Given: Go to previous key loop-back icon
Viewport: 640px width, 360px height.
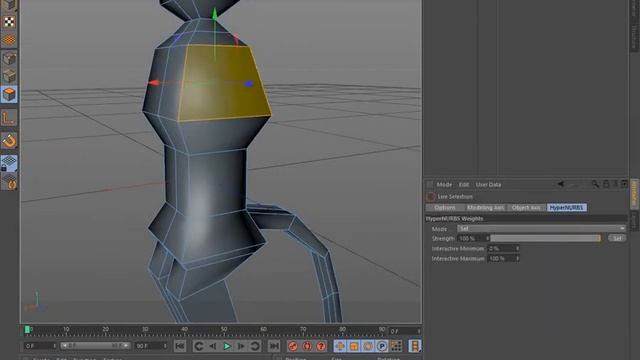Looking at the screenshot, I should 199,346.
